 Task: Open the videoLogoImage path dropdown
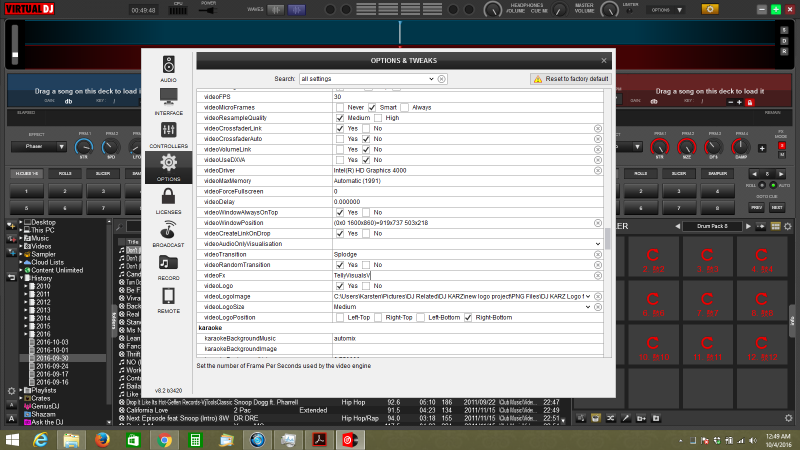point(588,296)
